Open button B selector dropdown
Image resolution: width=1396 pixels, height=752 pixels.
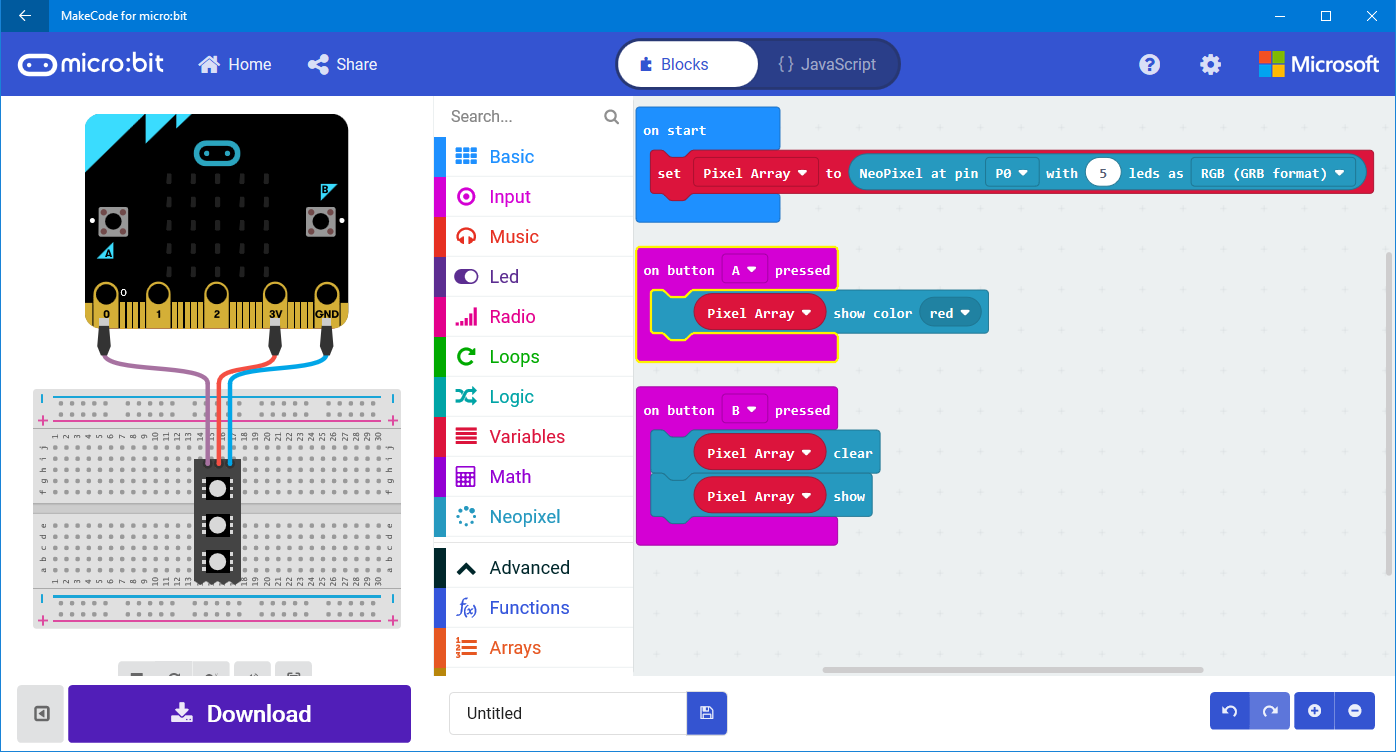point(745,410)
